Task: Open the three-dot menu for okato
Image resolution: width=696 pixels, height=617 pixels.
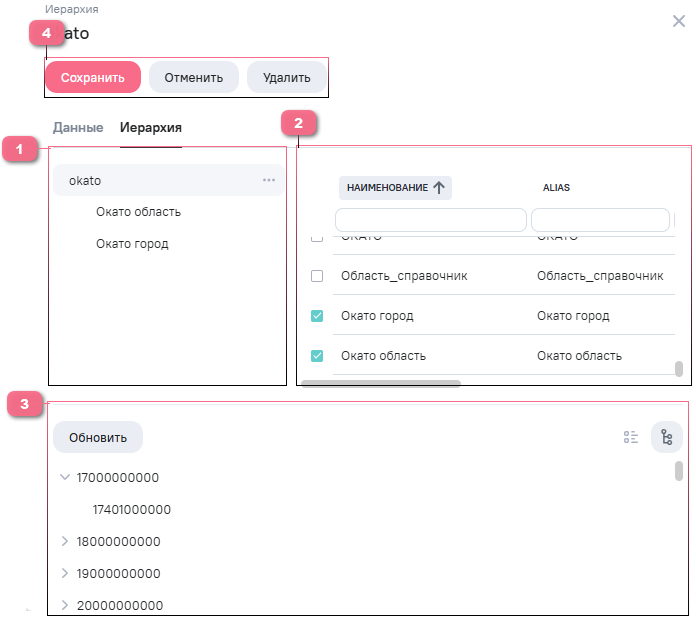Action: point(268,180)
